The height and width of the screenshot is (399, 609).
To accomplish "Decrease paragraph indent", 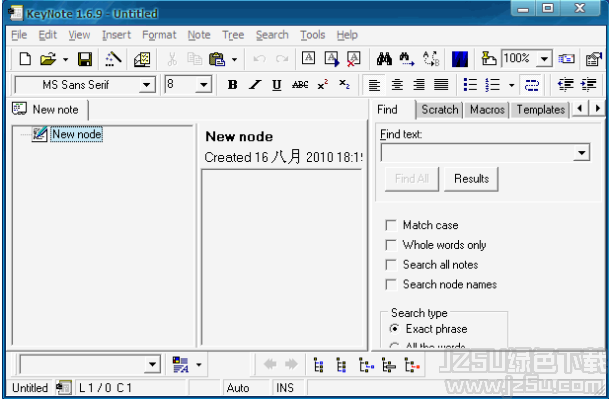I will pyautogui.click(x=566, y=84).
